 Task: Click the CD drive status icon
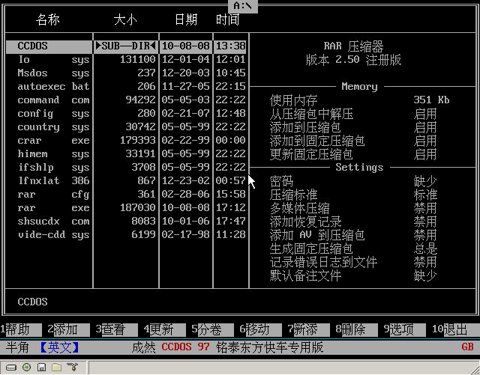coord(26,367)
